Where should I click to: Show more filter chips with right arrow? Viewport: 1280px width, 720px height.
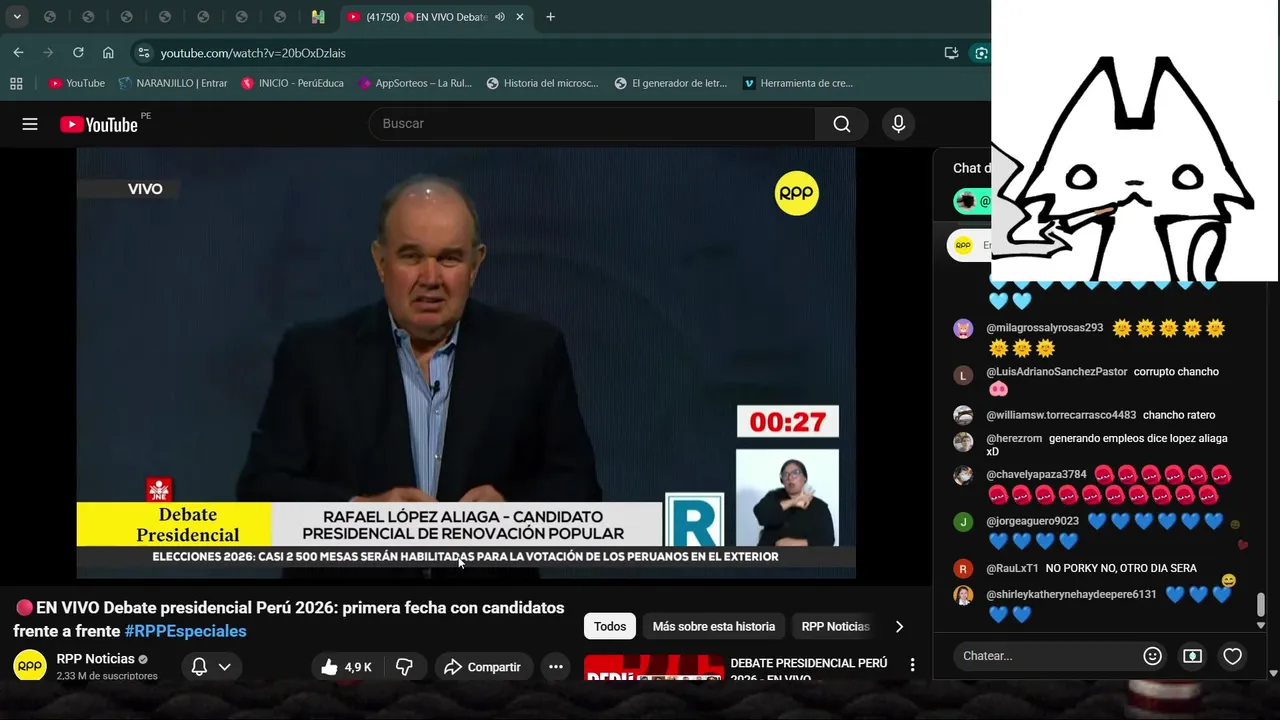(x=899, y=626)
